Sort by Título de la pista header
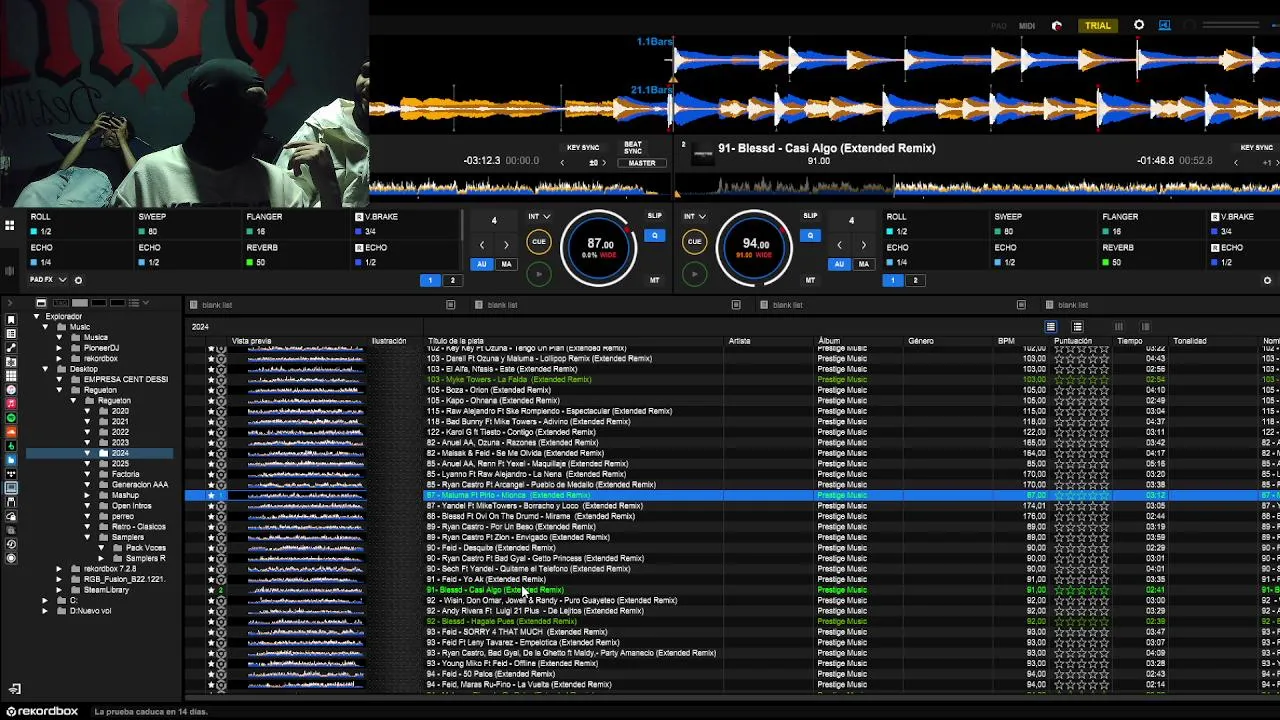1280x720 pixels. tap(455, 341)
